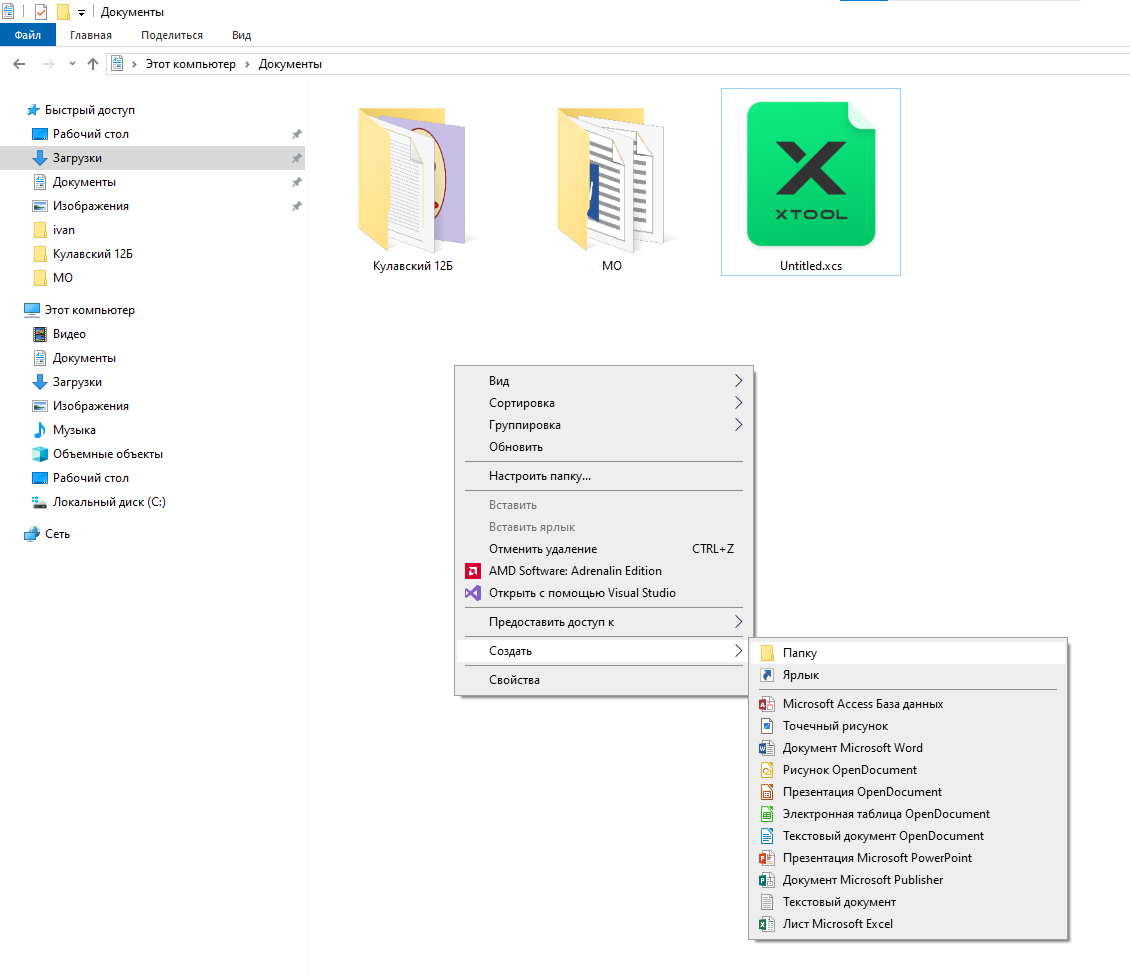This screenshot has width=1130, height=975.
Task: Create a Документ Microsoft Word
Action: [908, 748]
